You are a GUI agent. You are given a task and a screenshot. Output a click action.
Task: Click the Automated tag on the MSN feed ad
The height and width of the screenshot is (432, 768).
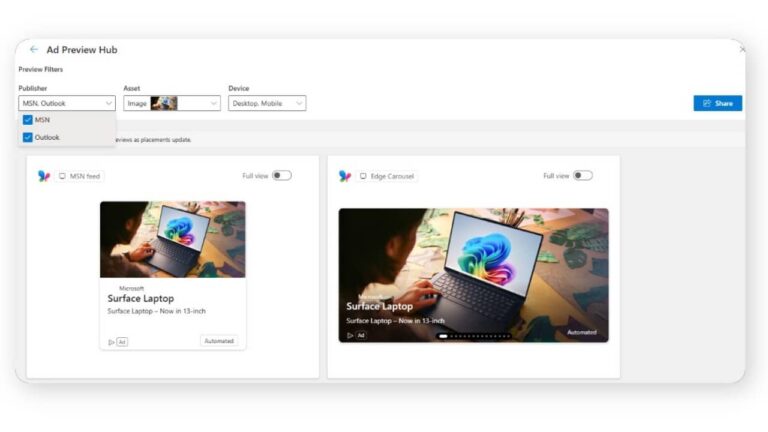click(219, 341)
